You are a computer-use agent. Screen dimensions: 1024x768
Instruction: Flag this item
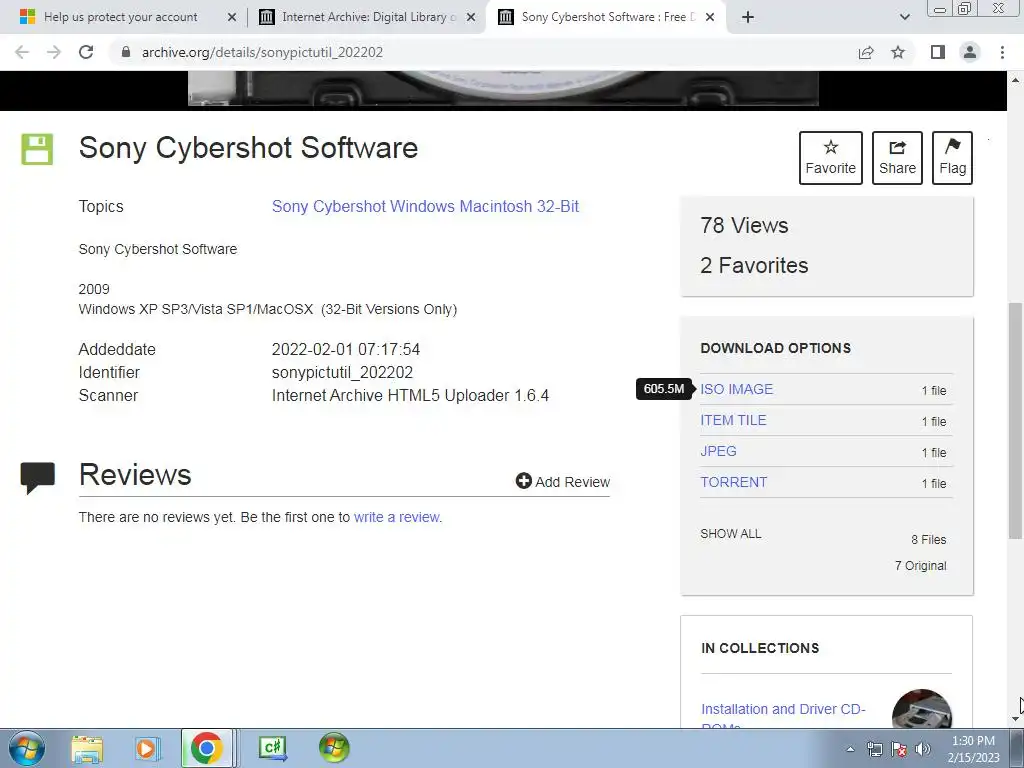pyautogui.click(x=952, y=158)
